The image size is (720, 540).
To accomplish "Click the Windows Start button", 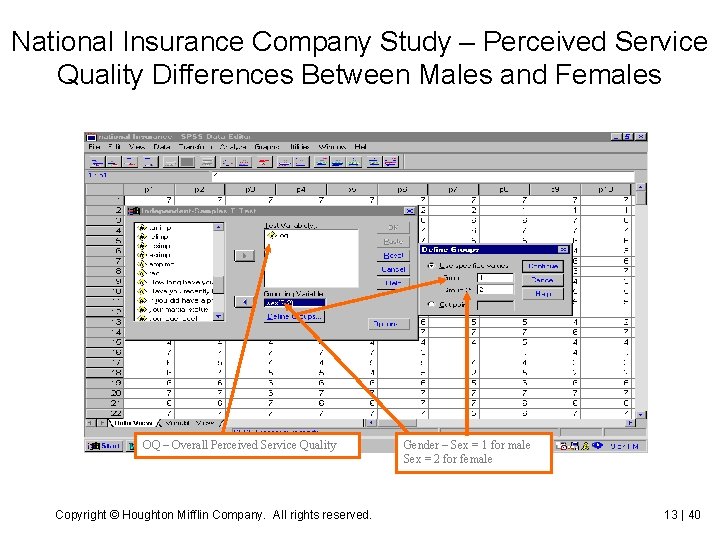I will pyautogui.click(x=104, y=445).
